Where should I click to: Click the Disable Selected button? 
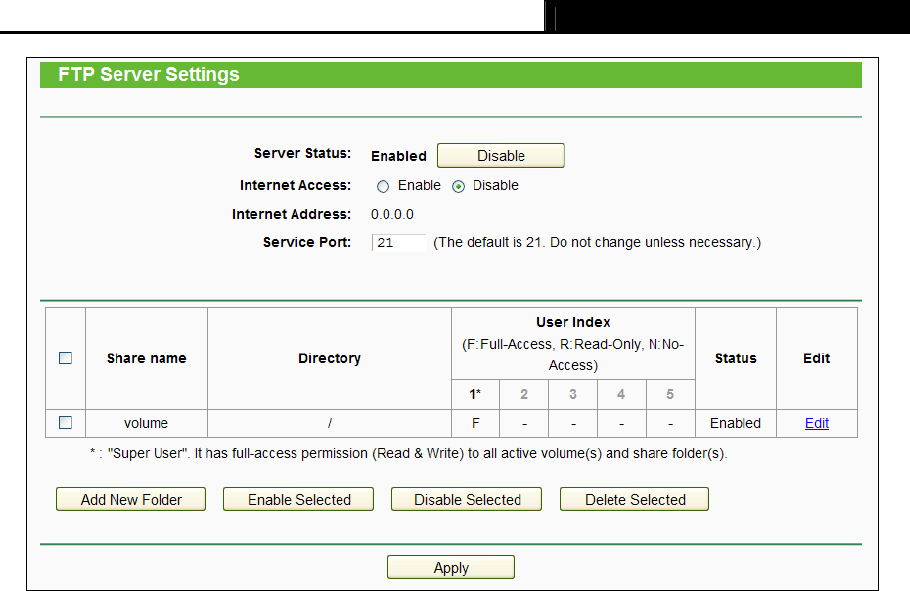pos(467,499)
